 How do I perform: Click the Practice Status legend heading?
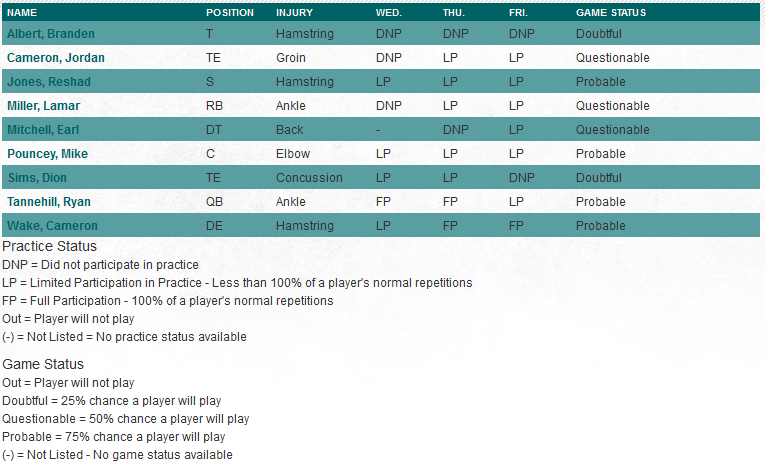coord(50,246)
